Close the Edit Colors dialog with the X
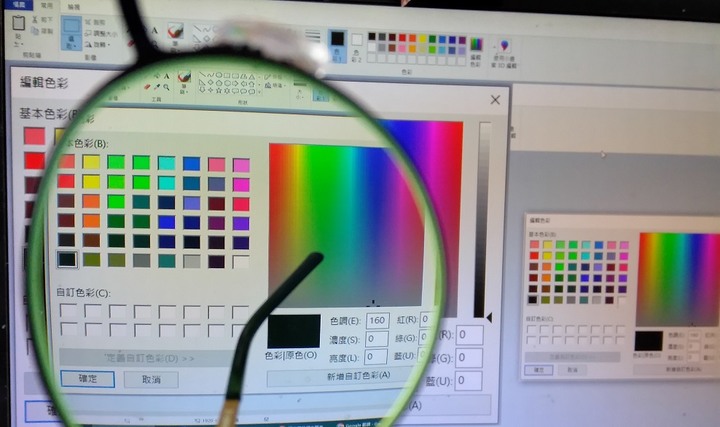720x427 pixels. (495, 100)
